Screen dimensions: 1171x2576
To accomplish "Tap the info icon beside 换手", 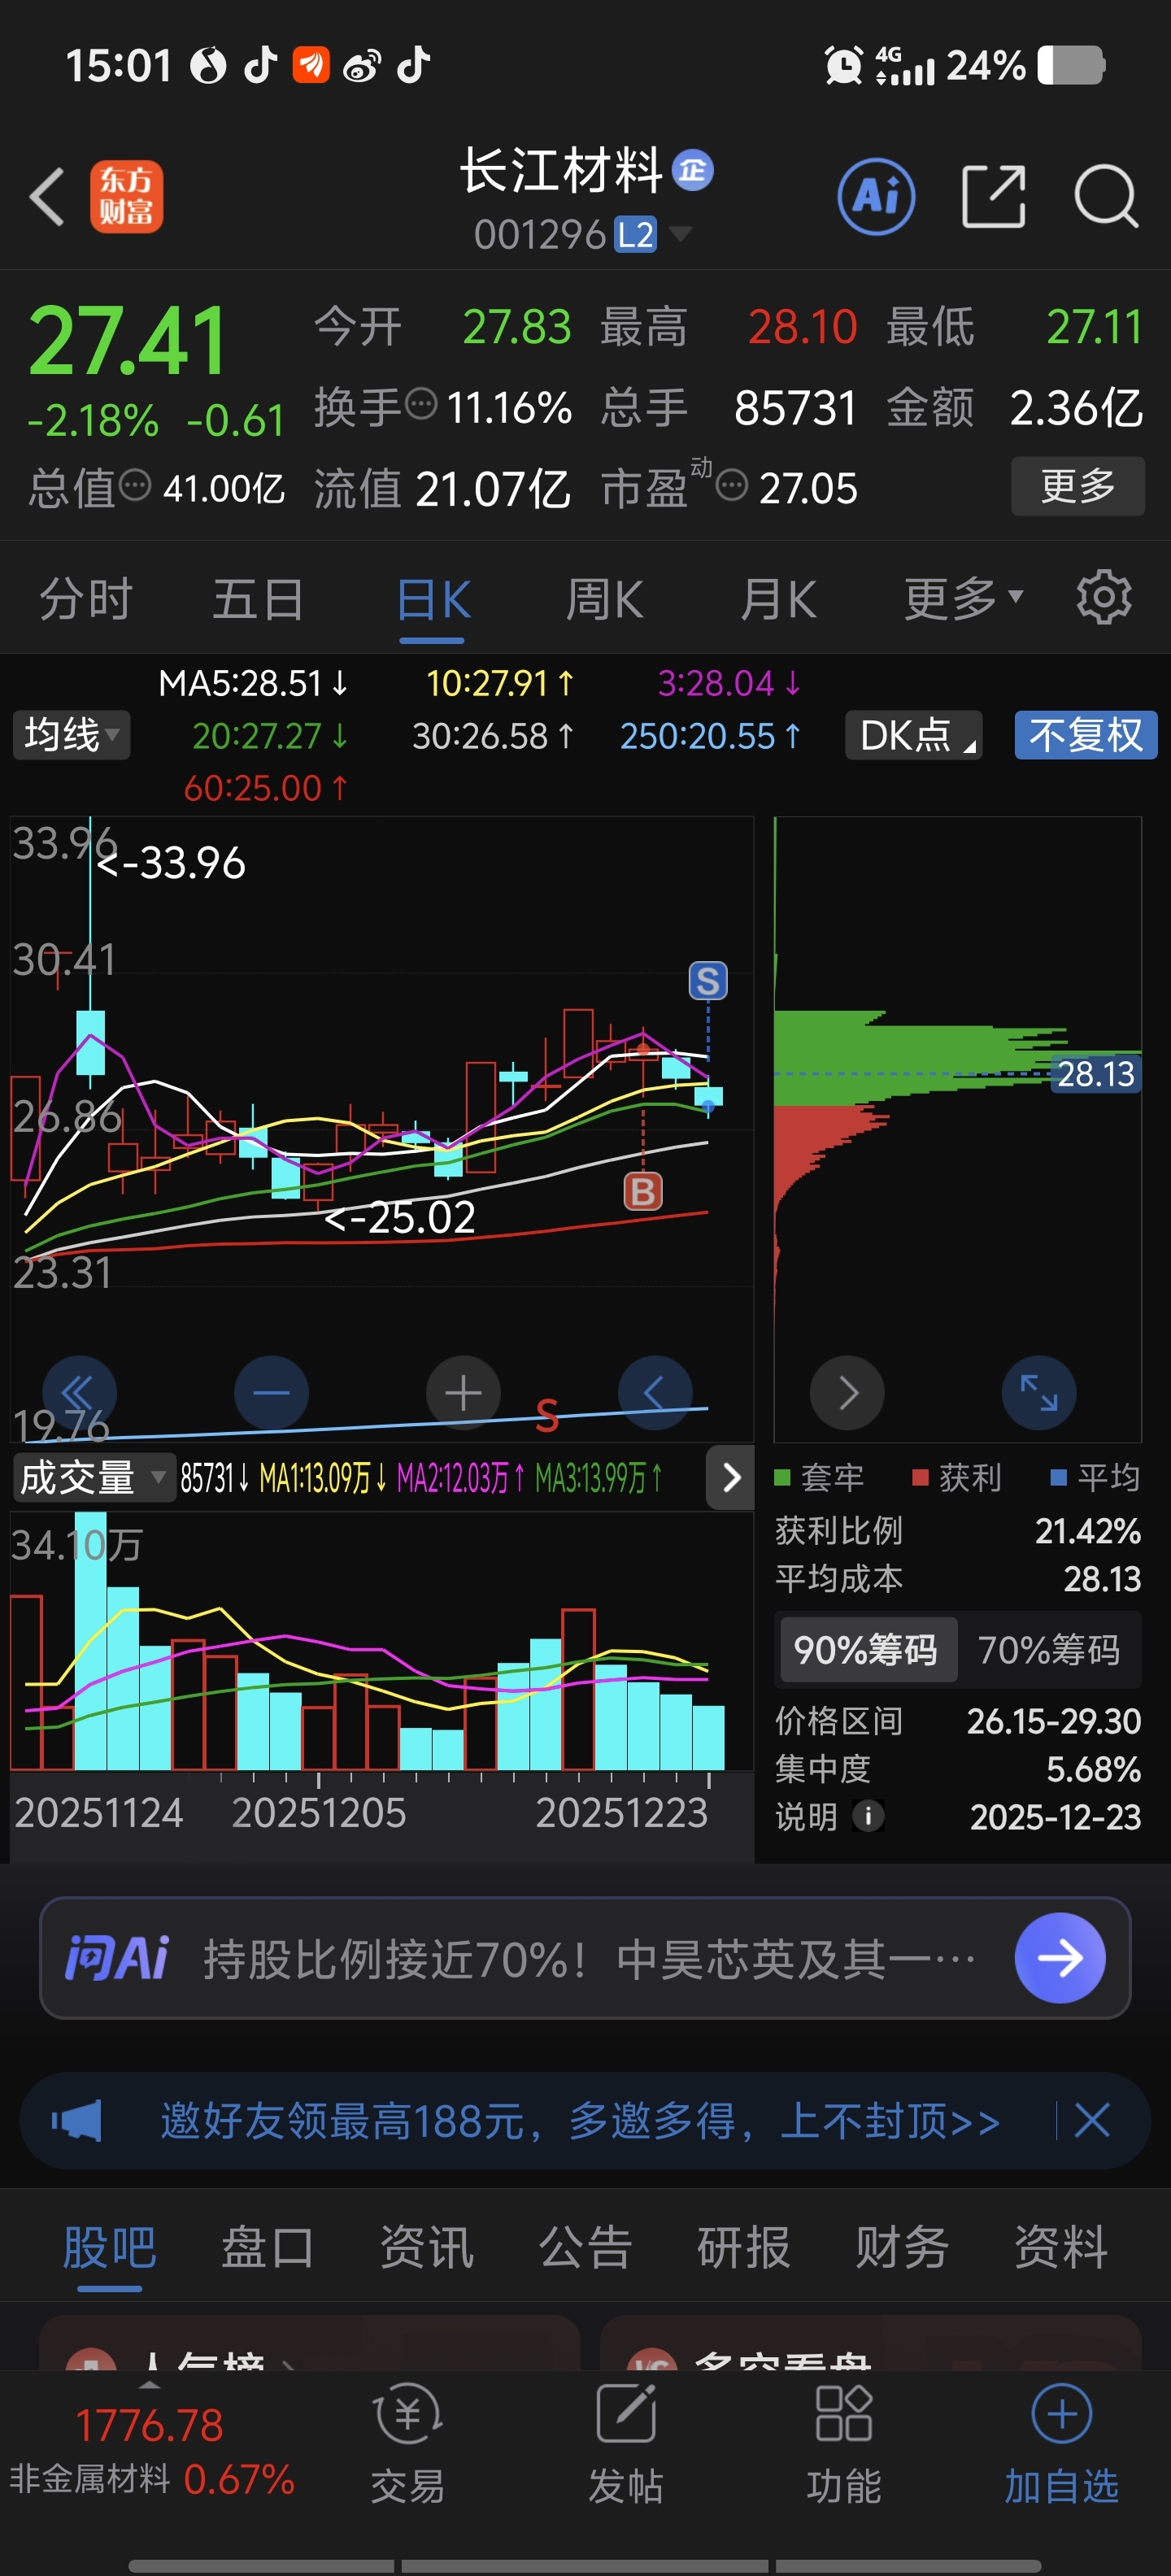I will (x=420, y=404).
